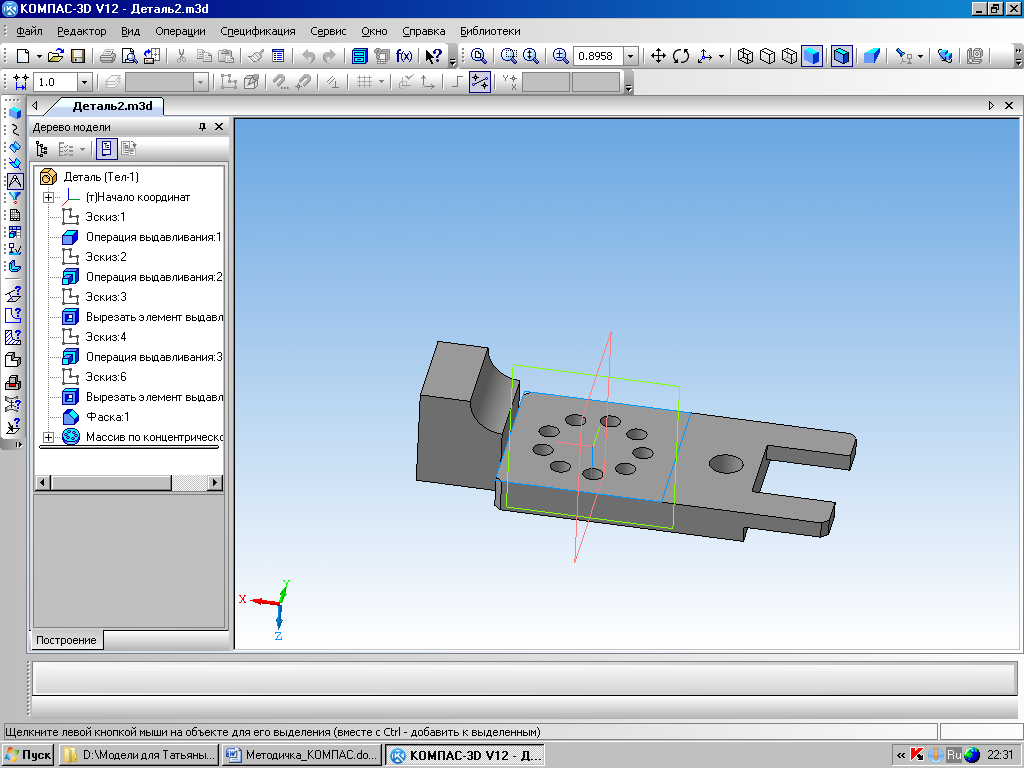The image size is (1024, 768).
Task: Select Фаска:1 in the model tree
Action: (108, 417)
